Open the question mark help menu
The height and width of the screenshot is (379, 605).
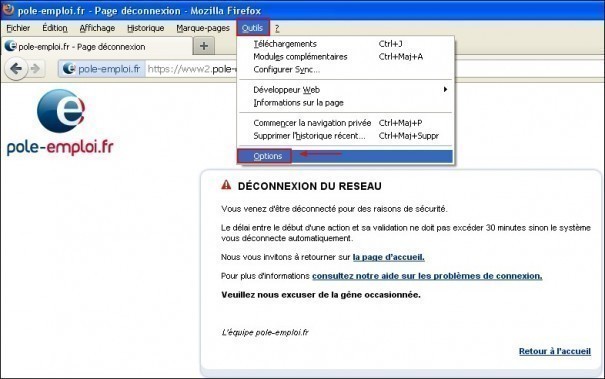pos(277,28)
